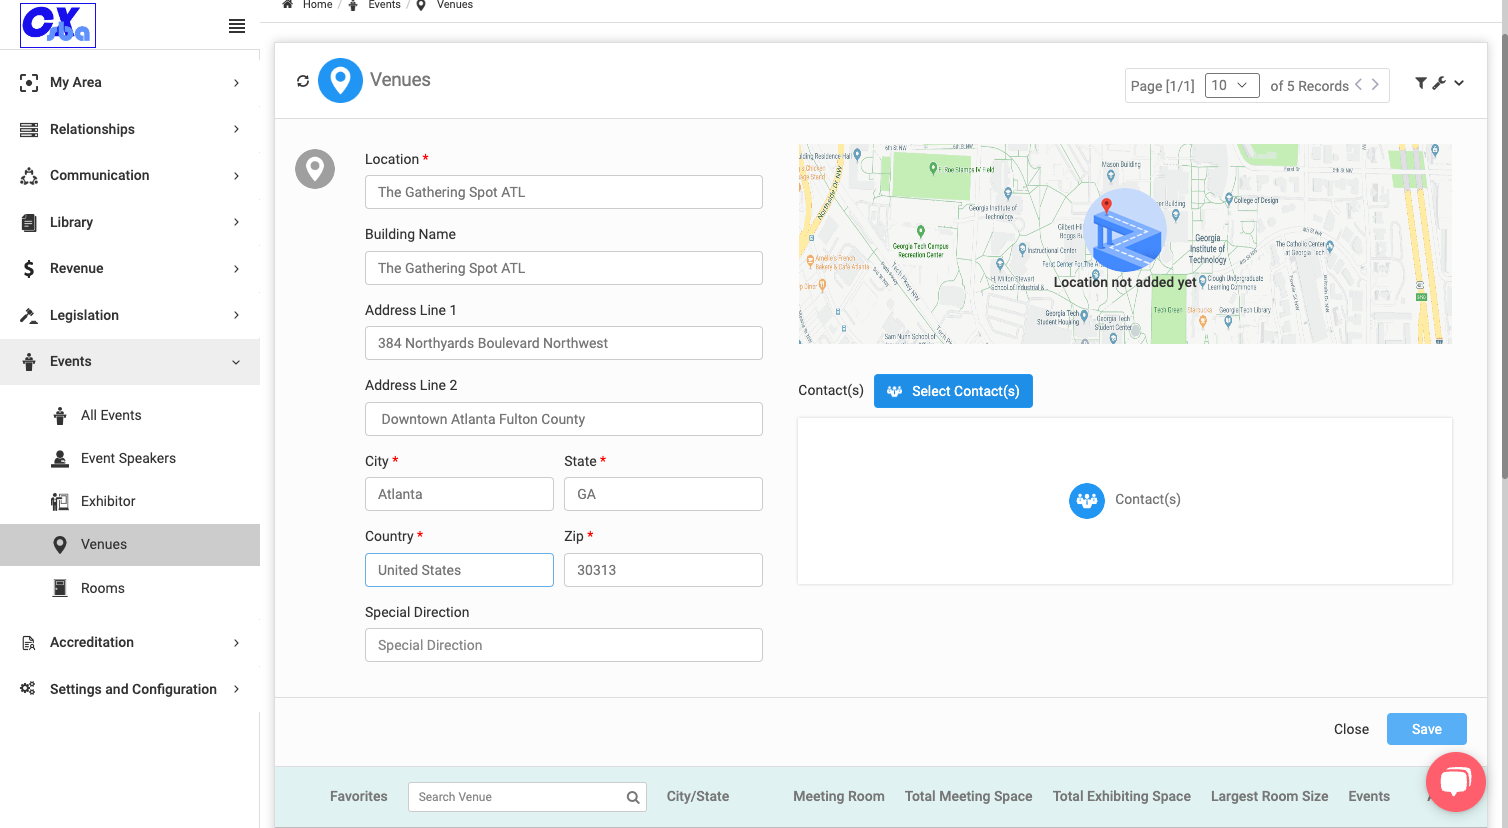
Task: Expand the Relationships menu
Action: (130, 129)
